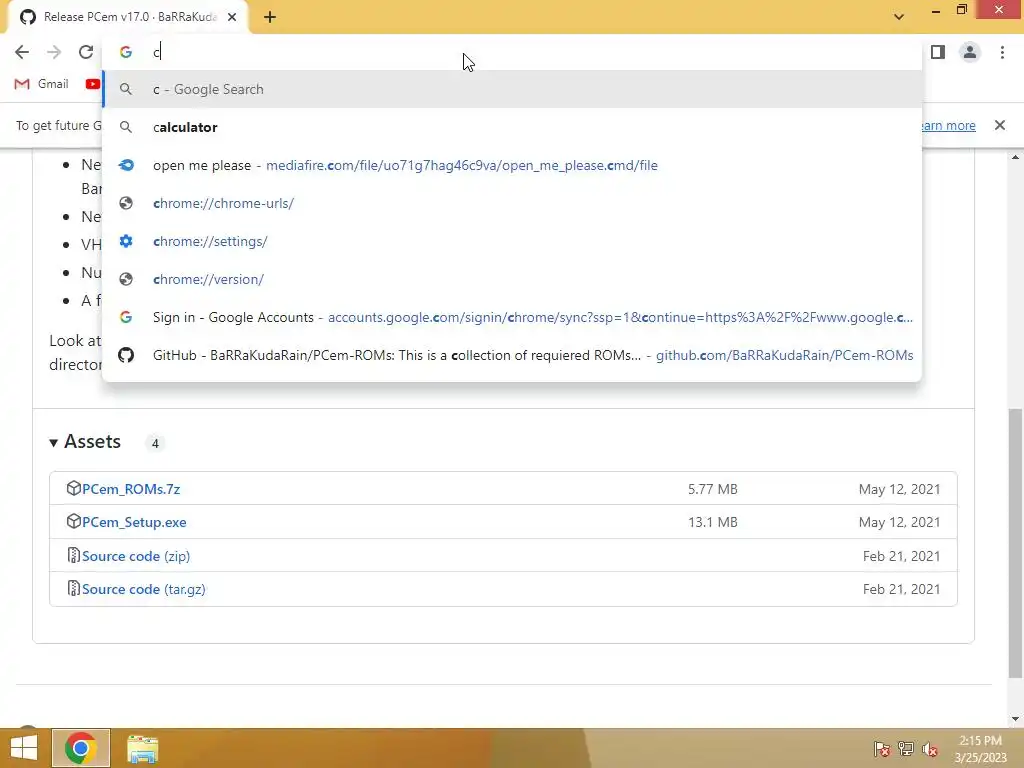Pick the chrome://settings/ suggestion
This screenshot has height=768, width=1024.
coord(512,241)
